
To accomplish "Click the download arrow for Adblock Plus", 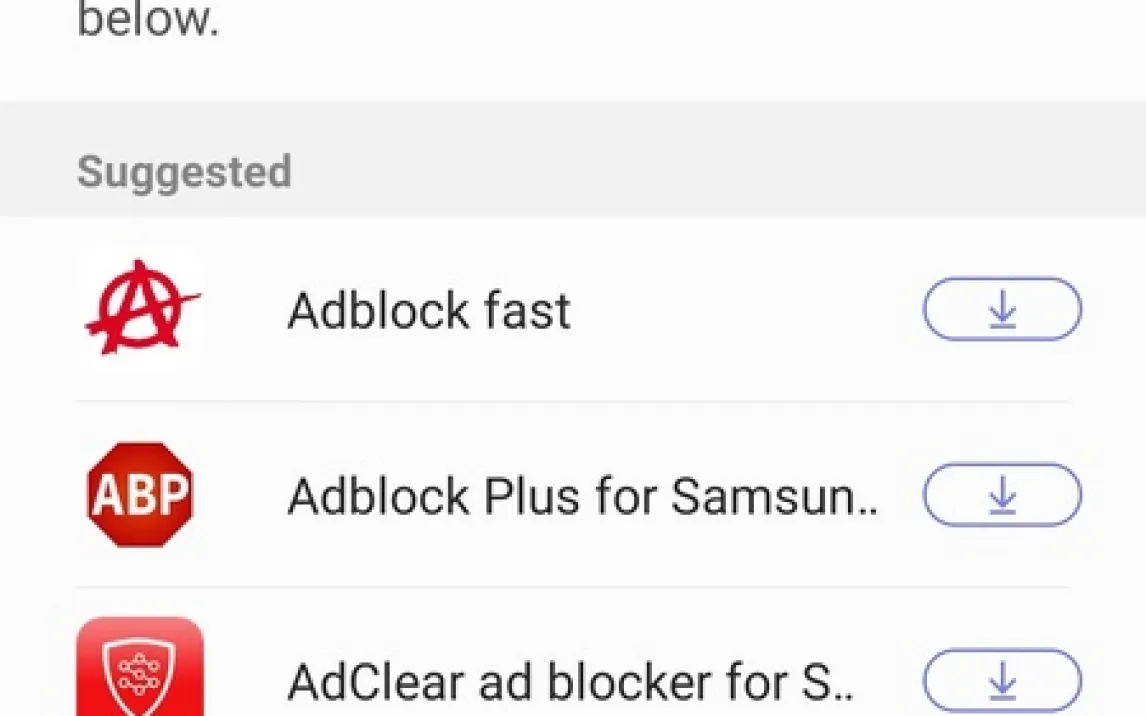I will tap(1001, 495).
